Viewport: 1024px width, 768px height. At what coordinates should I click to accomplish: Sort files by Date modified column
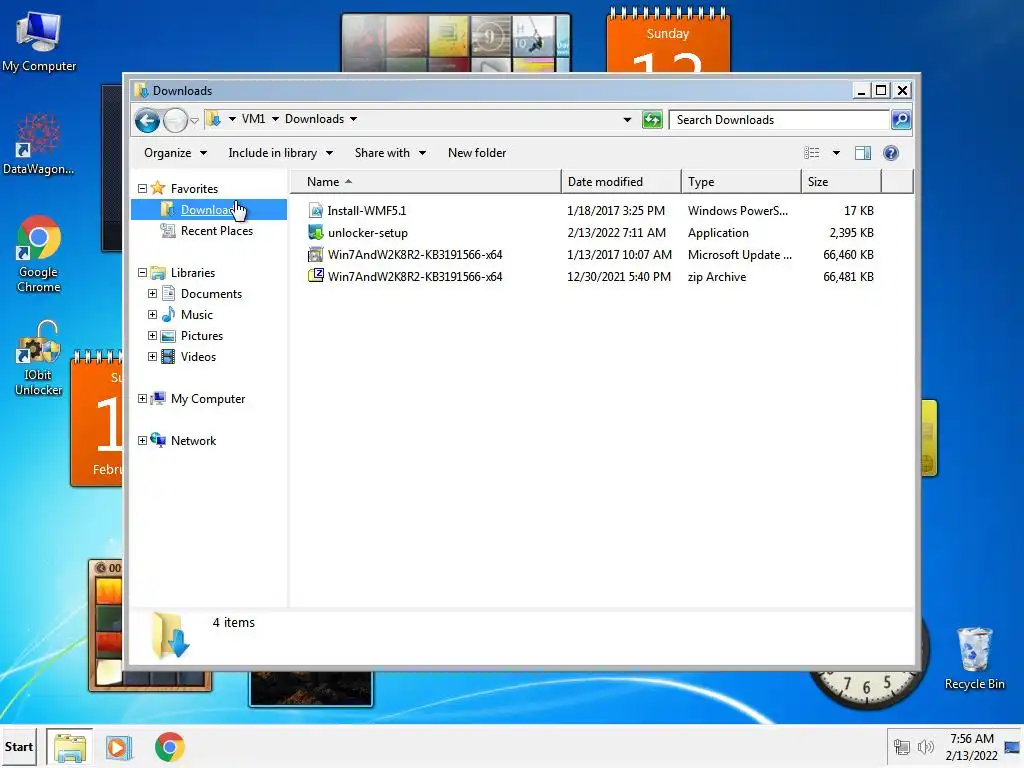point(620,182)
